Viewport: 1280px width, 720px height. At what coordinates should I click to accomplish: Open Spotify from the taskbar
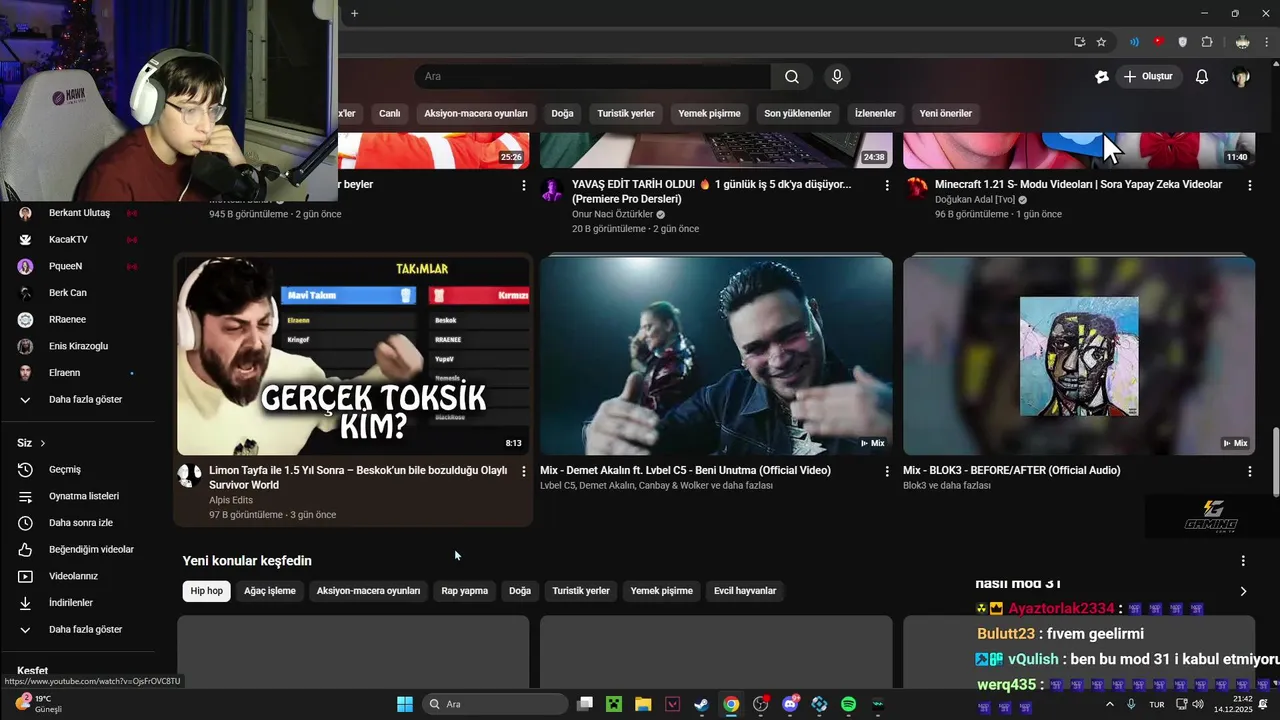click(848, 704)
